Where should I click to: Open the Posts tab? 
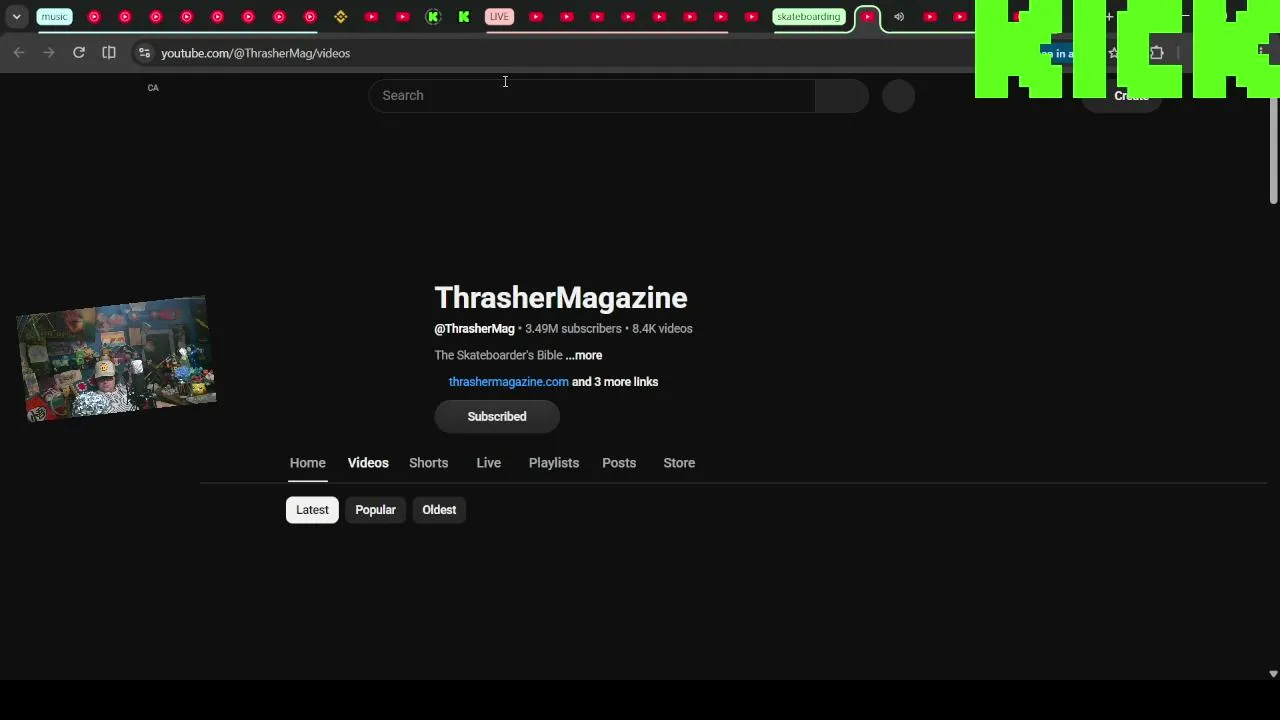[619, 463]
